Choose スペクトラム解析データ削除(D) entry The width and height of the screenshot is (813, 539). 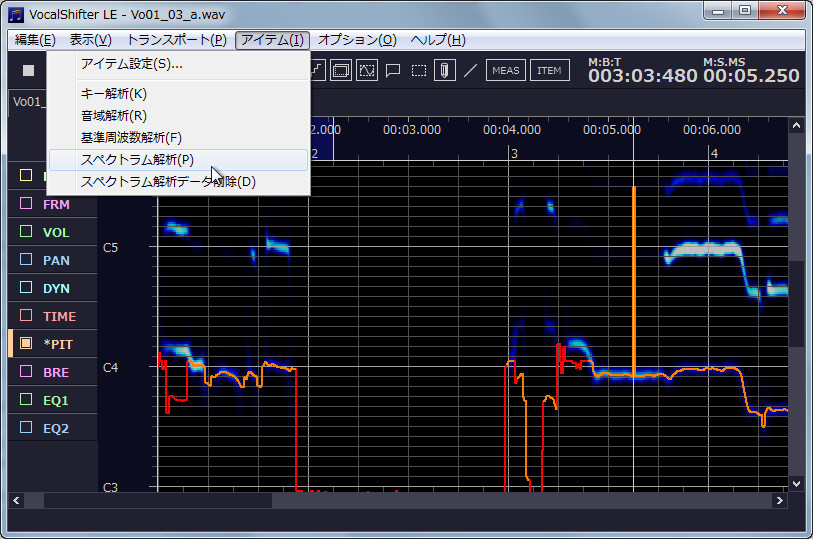pos(179,182)
